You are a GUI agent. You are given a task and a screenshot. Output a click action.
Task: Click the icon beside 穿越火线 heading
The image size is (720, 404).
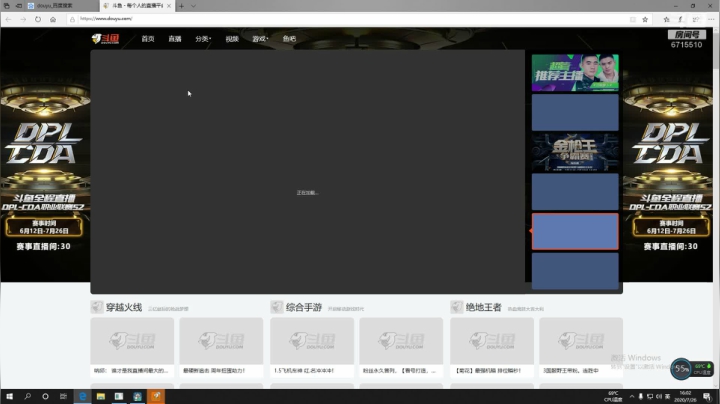pyautogui.click(x=97, y=307)
